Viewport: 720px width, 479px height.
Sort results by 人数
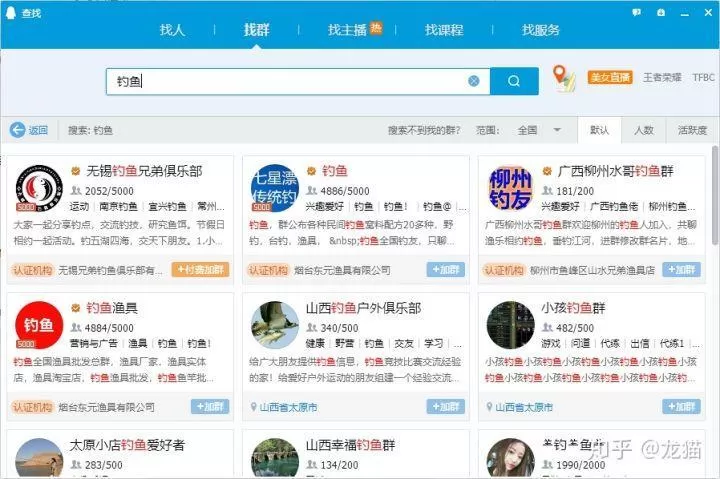pos(643,130)
